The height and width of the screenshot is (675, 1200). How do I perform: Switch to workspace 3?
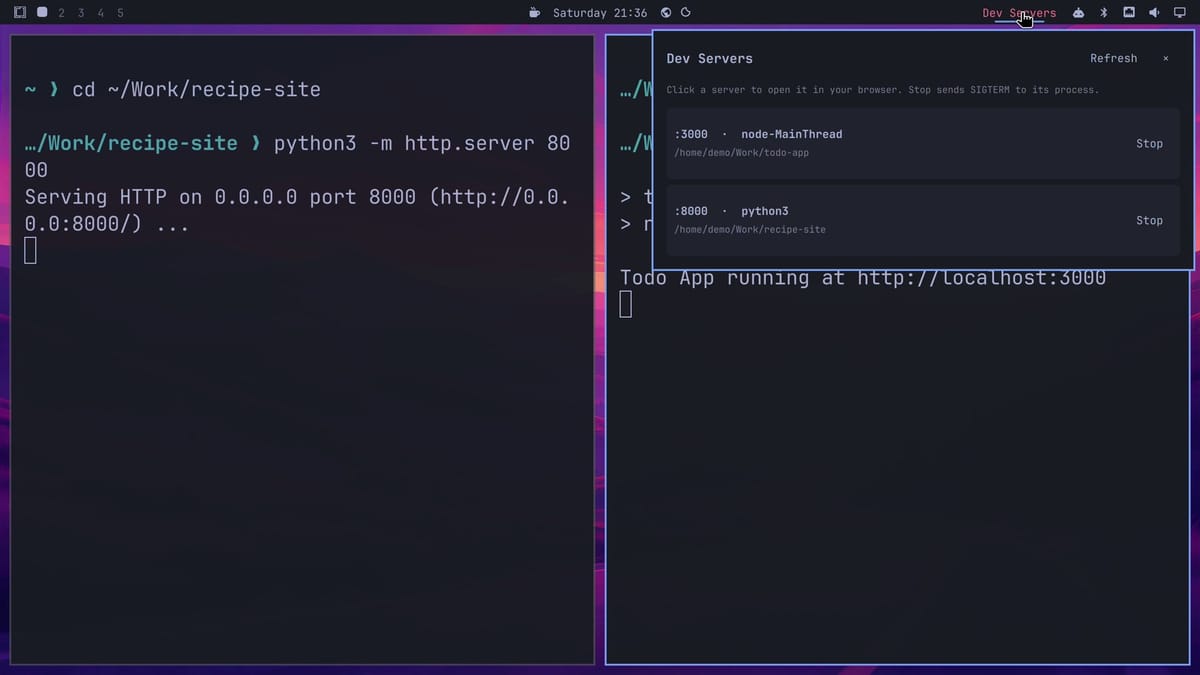point(81,13)
